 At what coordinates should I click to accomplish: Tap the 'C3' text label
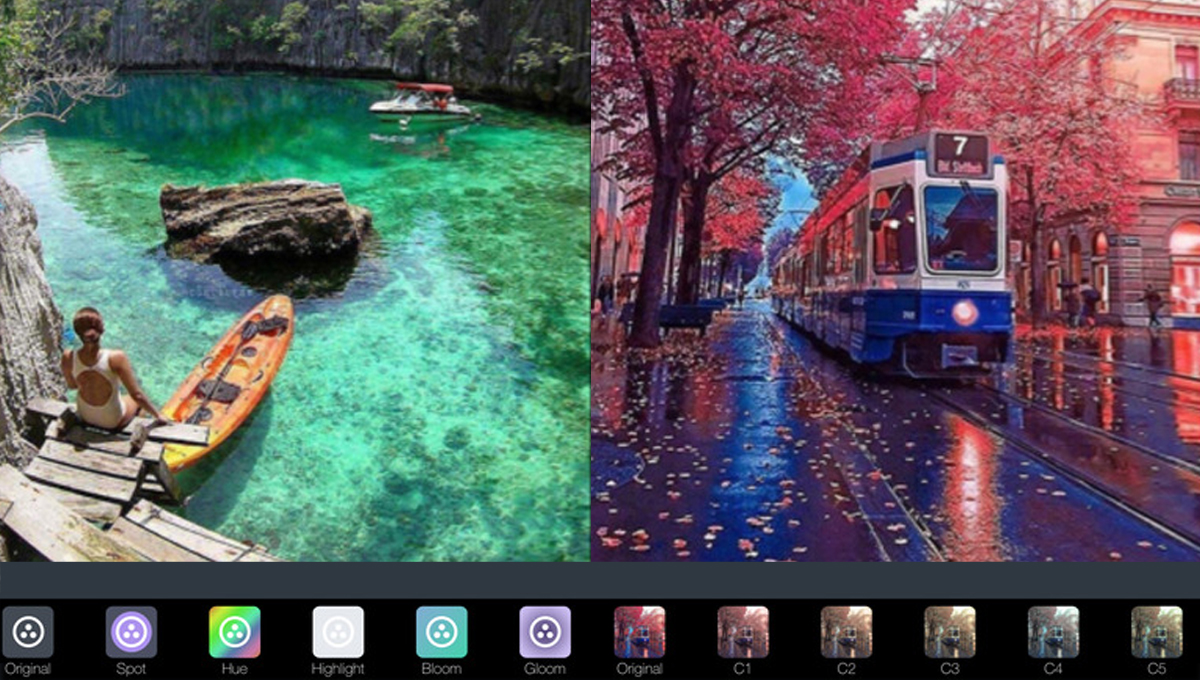[x=949, y=669]
